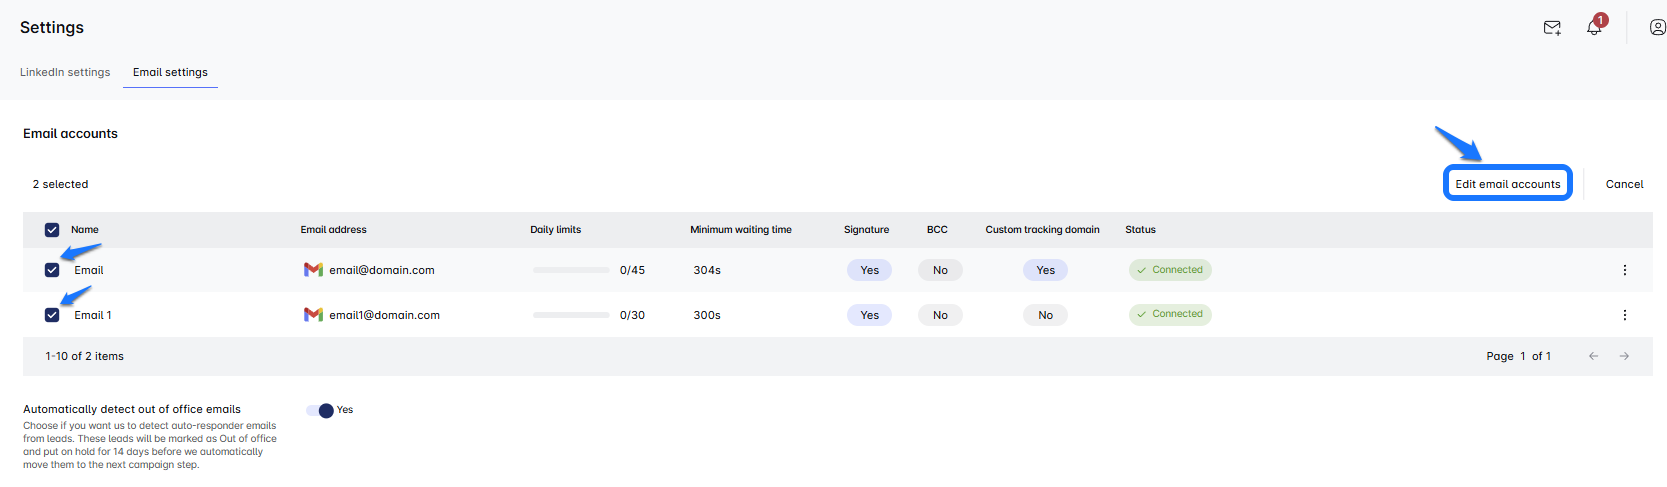Uncheck the Email 1 account checkbox
This screenshot has height=487, width=1667.
[x=52, y=315]
